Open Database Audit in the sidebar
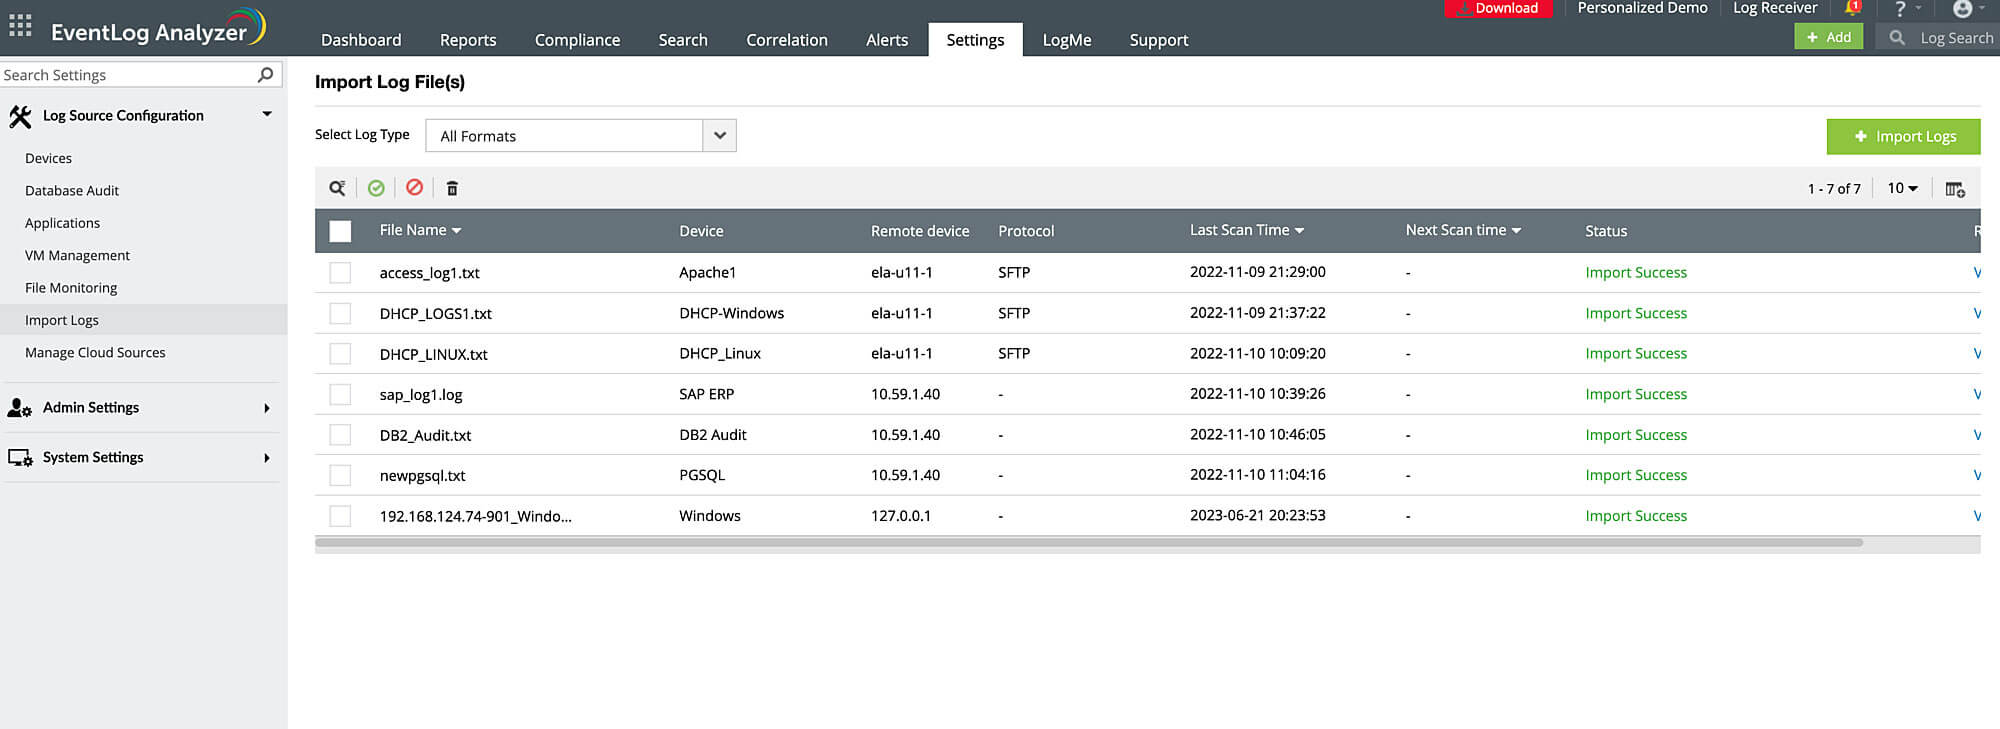The height and width of the screenshot is (729, 2000). (x=72, y=190)
